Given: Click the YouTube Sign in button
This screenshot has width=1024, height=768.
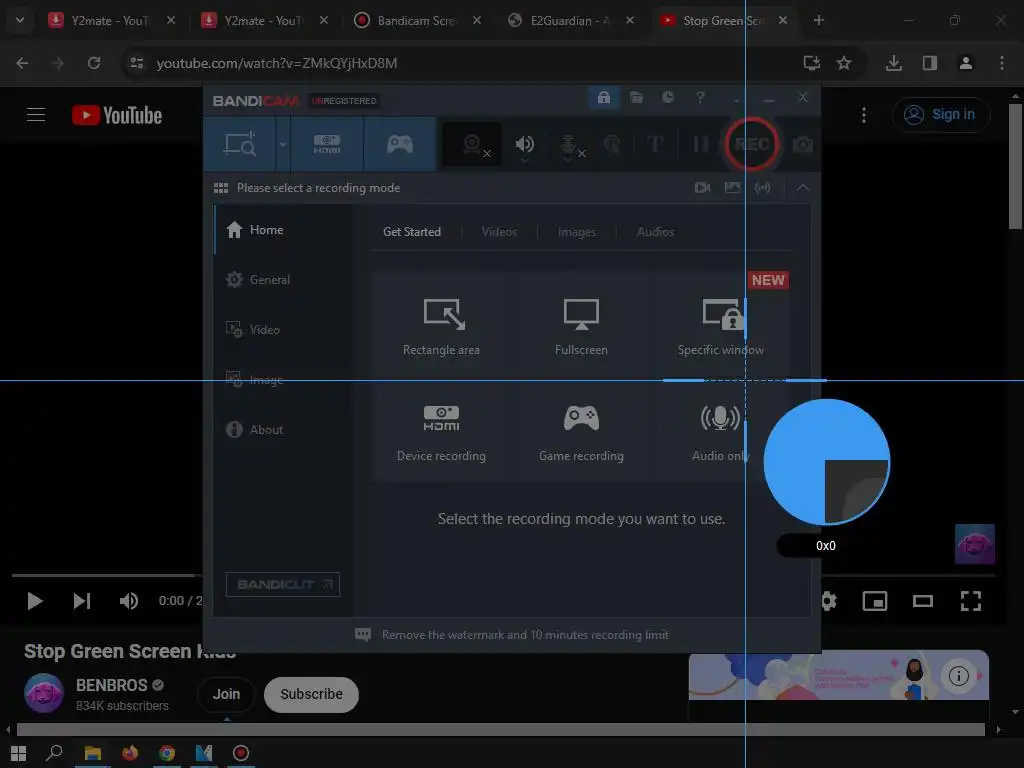Looking at the screenshot, I should coord(941,115).
